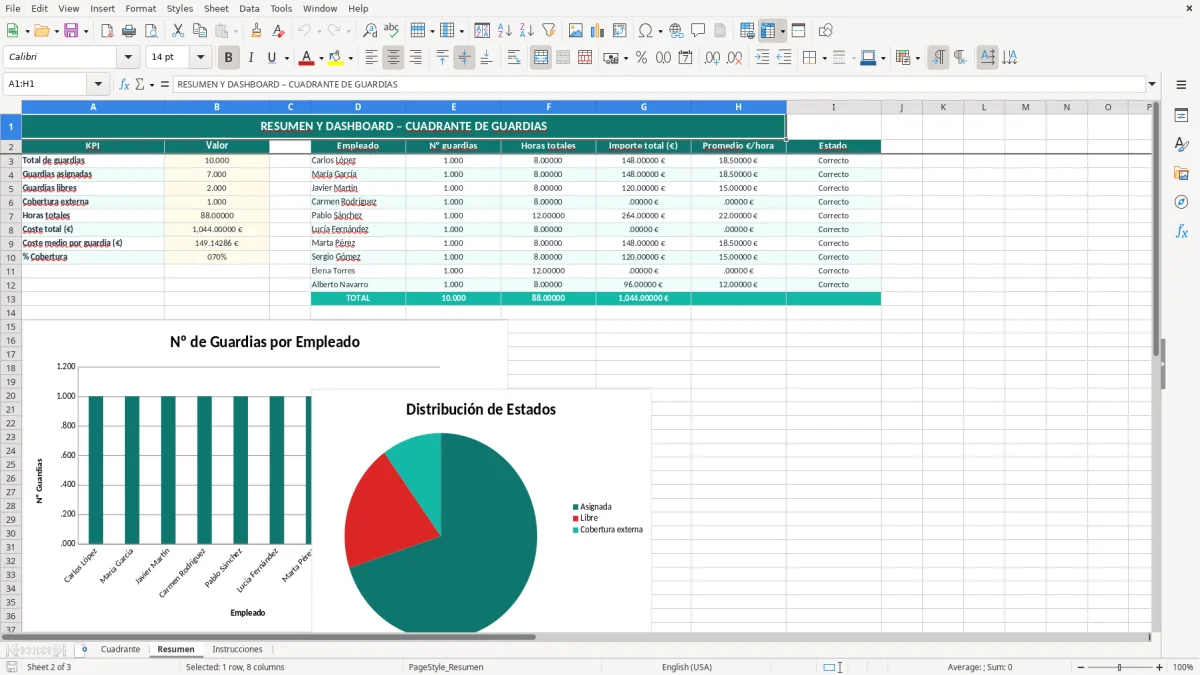Toggle Bold formatting
Screen dimensions: 1200x675
[x=228, y=58]
